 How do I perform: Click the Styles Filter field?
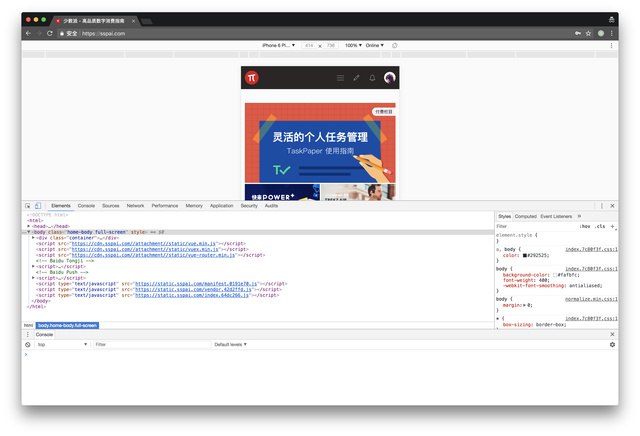pos(536,226)
